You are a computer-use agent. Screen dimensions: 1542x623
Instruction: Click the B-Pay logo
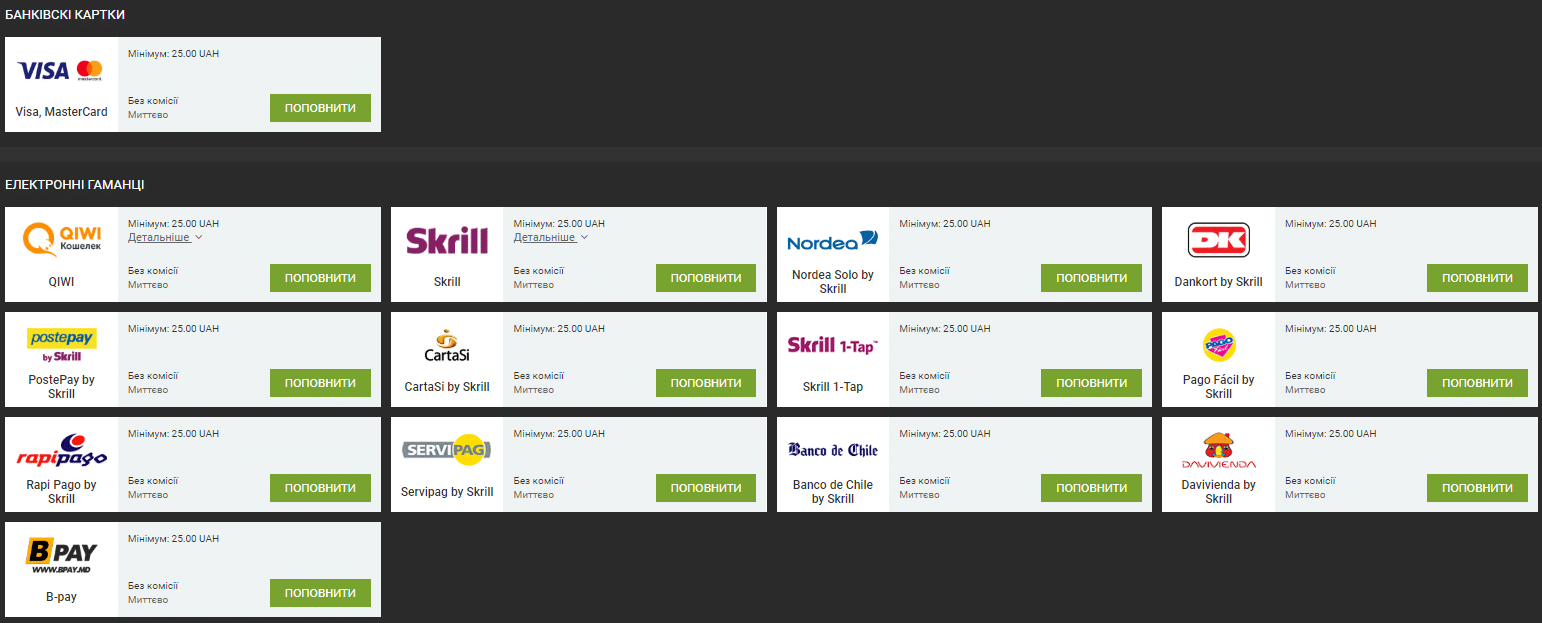point(61,555)
